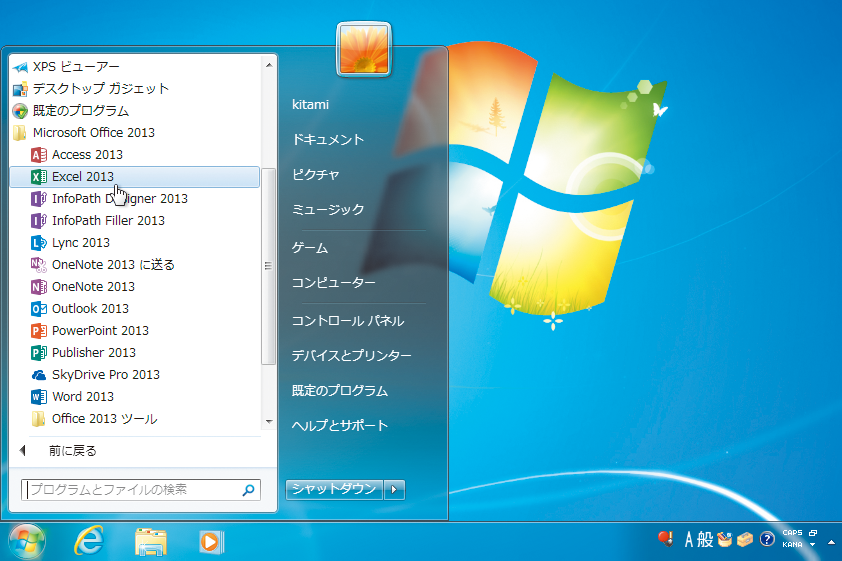Image resolution: width=842 pixels, height=561 pixels.
Task: Open 既定のプログラム in the right pane
Action: click(340, 390)
